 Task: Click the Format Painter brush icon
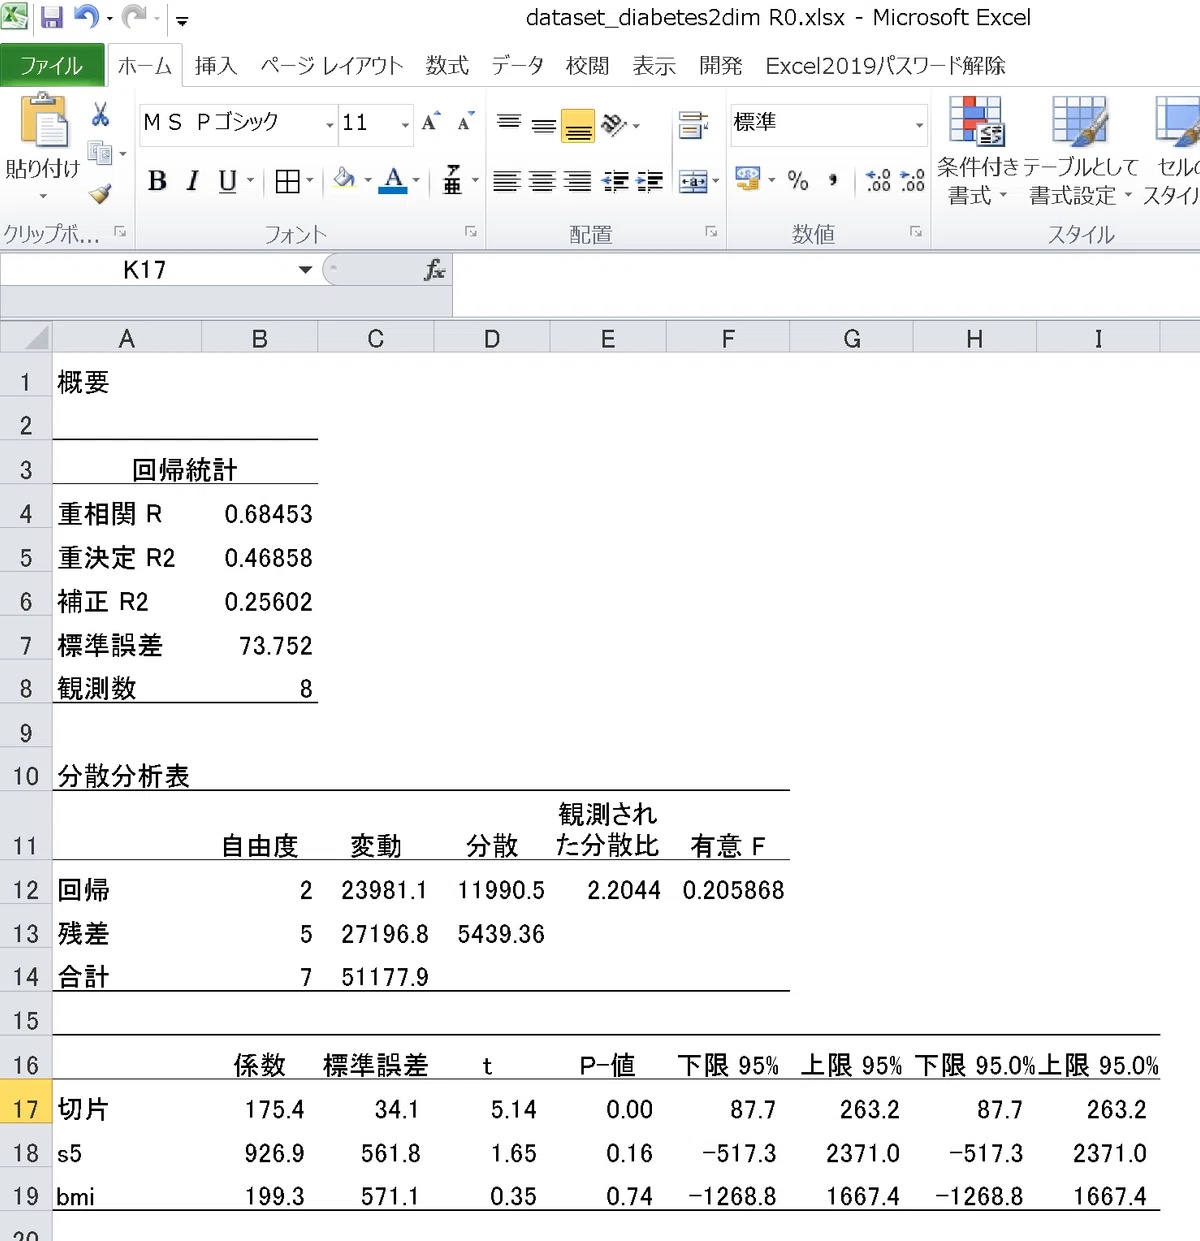tap(100, 193)
